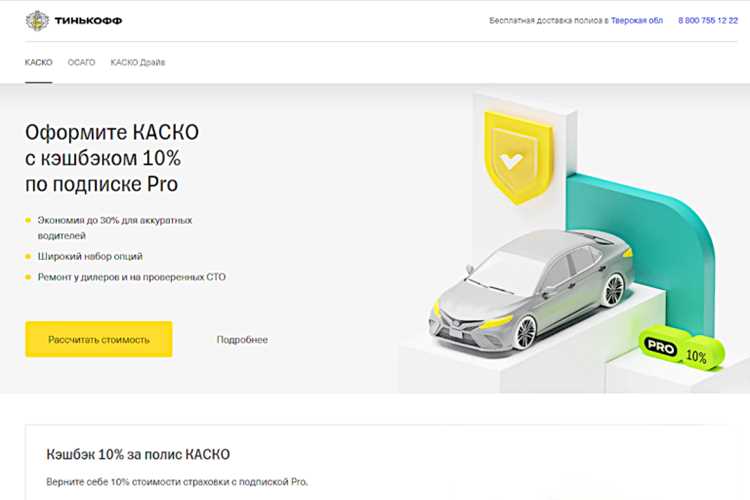750x500 pixels.
Task: Open the КАСКО tab
Action: pyautogui.click(x=39, y=62)
